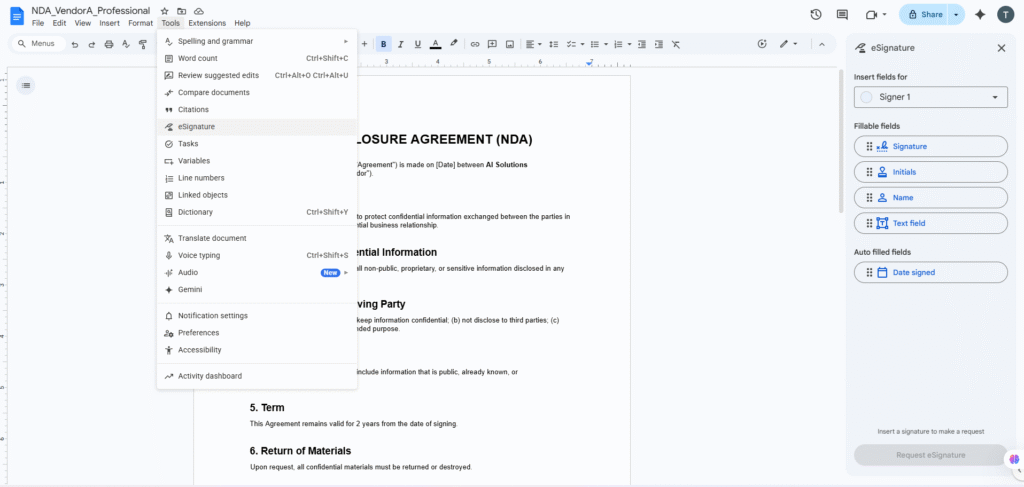The width and height of the screenshot is (1024, 487).
Task: Insert link using the chain icon
Action: pyautogui.click(x=475, y=44)
